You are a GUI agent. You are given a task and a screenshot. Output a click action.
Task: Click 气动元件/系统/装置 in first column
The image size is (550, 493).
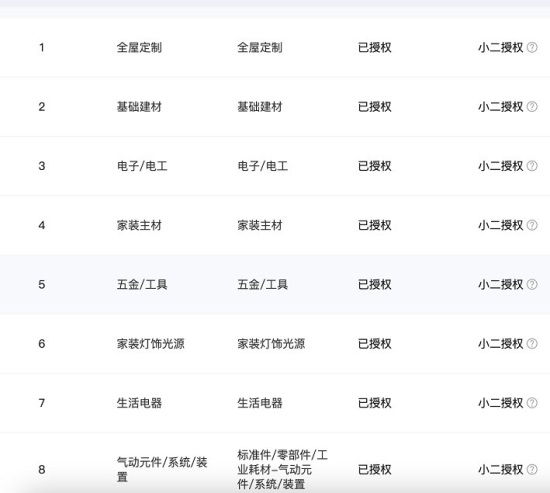[x=162, y=469]
